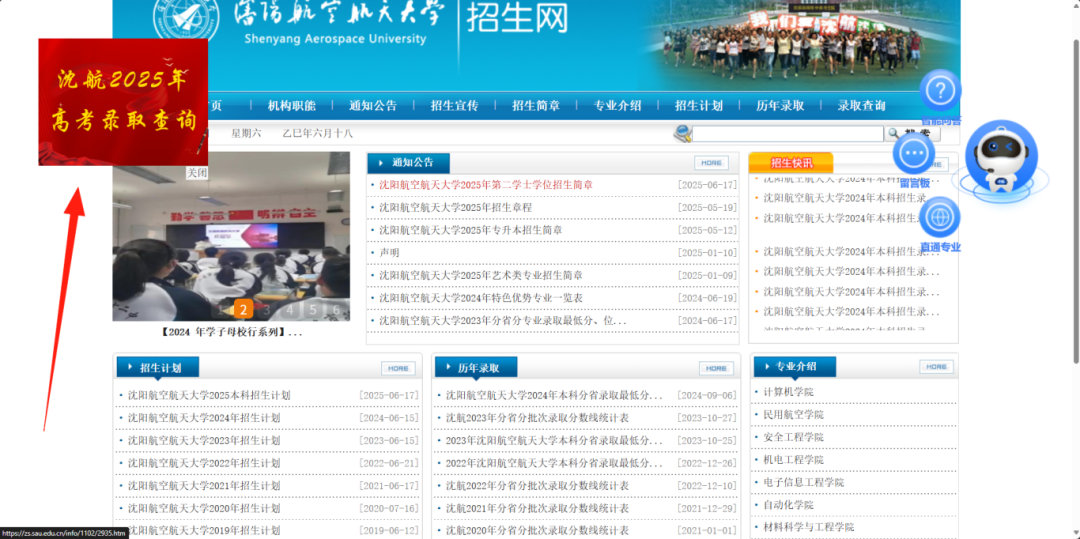Switch slideshow to slide 2
This screenshot has height=539, width=1080.
[x=242, y=309]
